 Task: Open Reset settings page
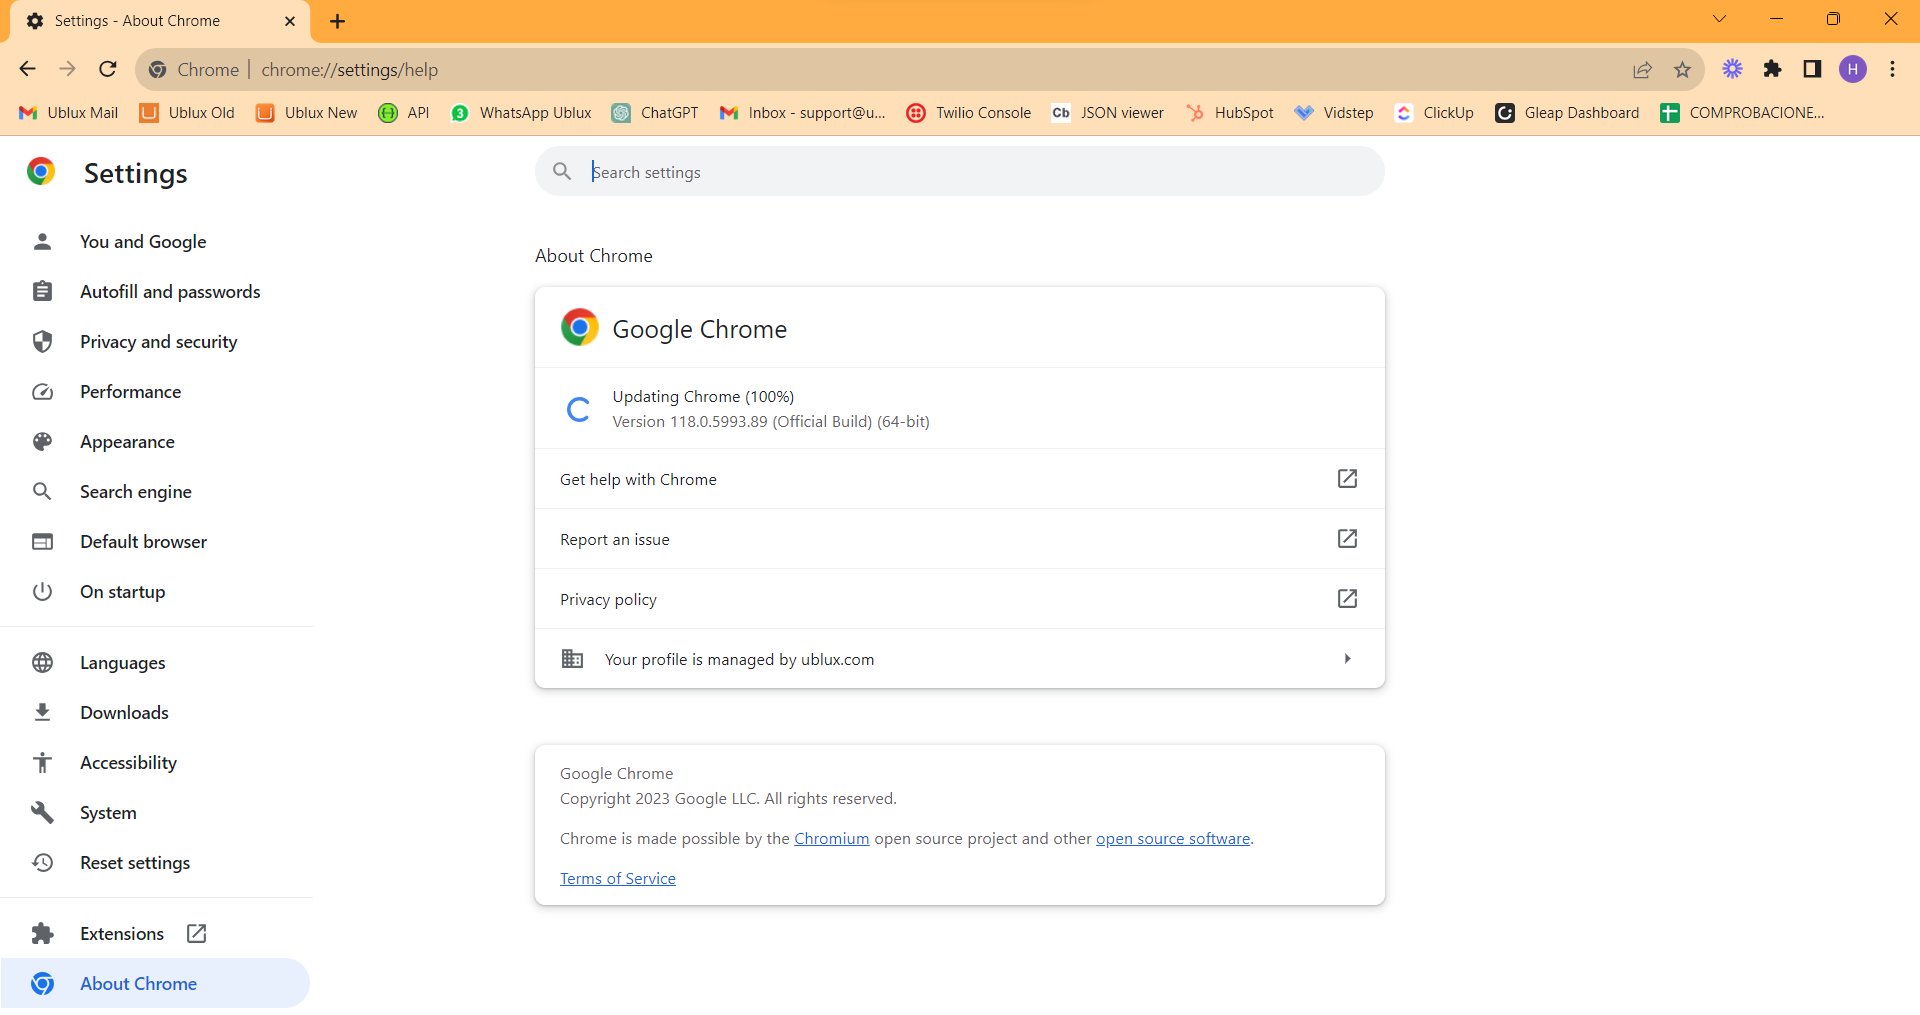[x=135, y=863]
